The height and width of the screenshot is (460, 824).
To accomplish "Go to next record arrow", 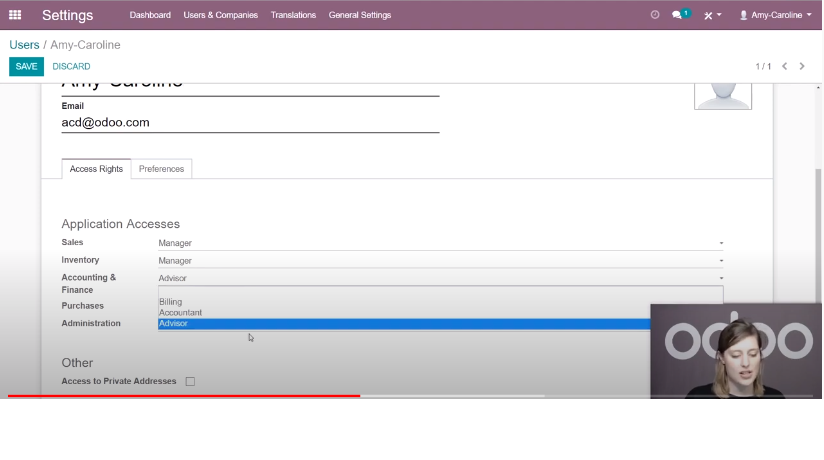I will coord(802,66).
